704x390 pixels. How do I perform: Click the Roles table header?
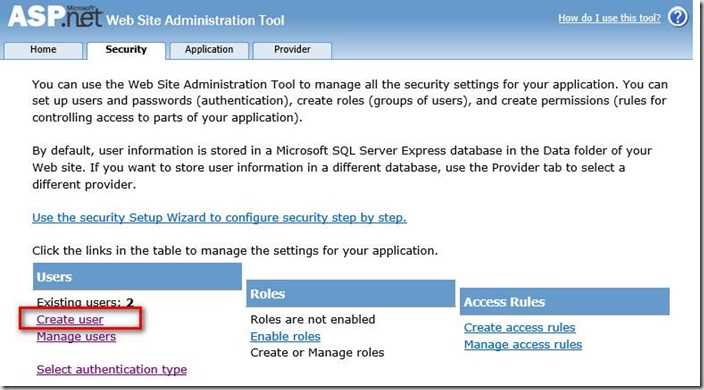(x=351, y=294)
